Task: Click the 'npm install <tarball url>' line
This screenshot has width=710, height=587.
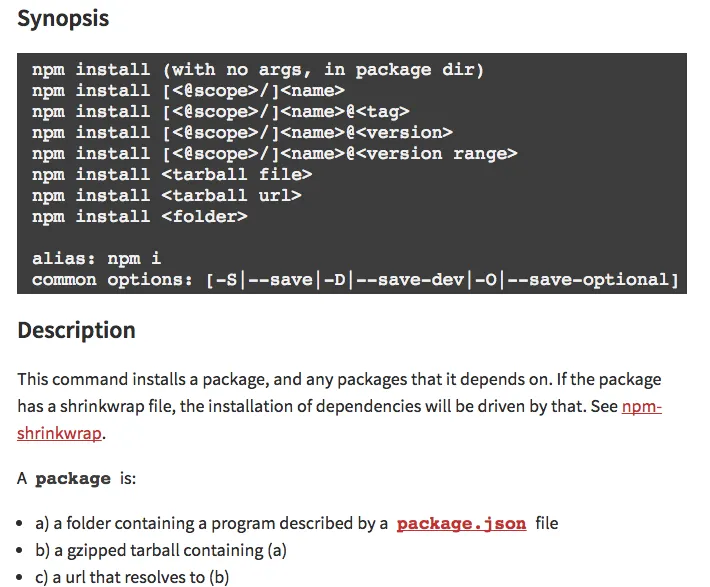Action: pos(167,196)
